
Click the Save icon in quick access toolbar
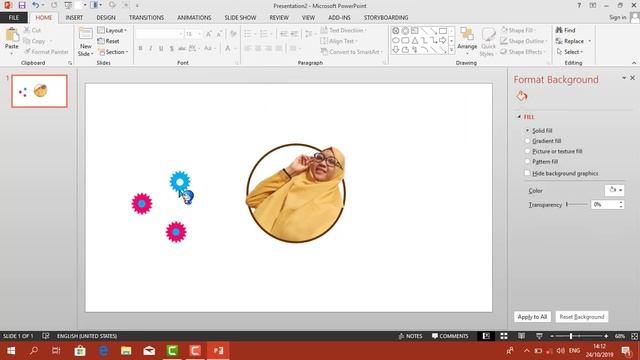[x=22, y=5]
